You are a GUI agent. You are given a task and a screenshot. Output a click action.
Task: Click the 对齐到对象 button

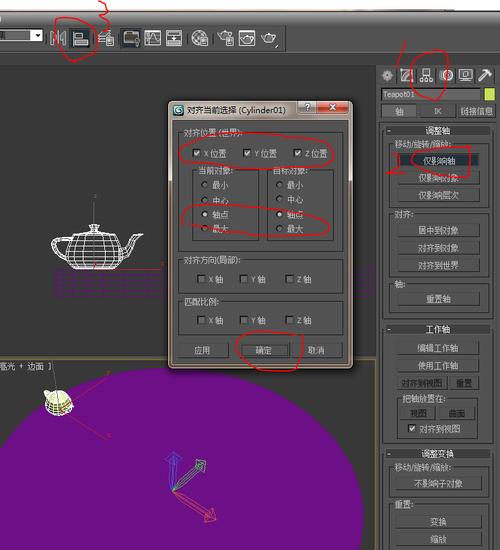[439, 248]
